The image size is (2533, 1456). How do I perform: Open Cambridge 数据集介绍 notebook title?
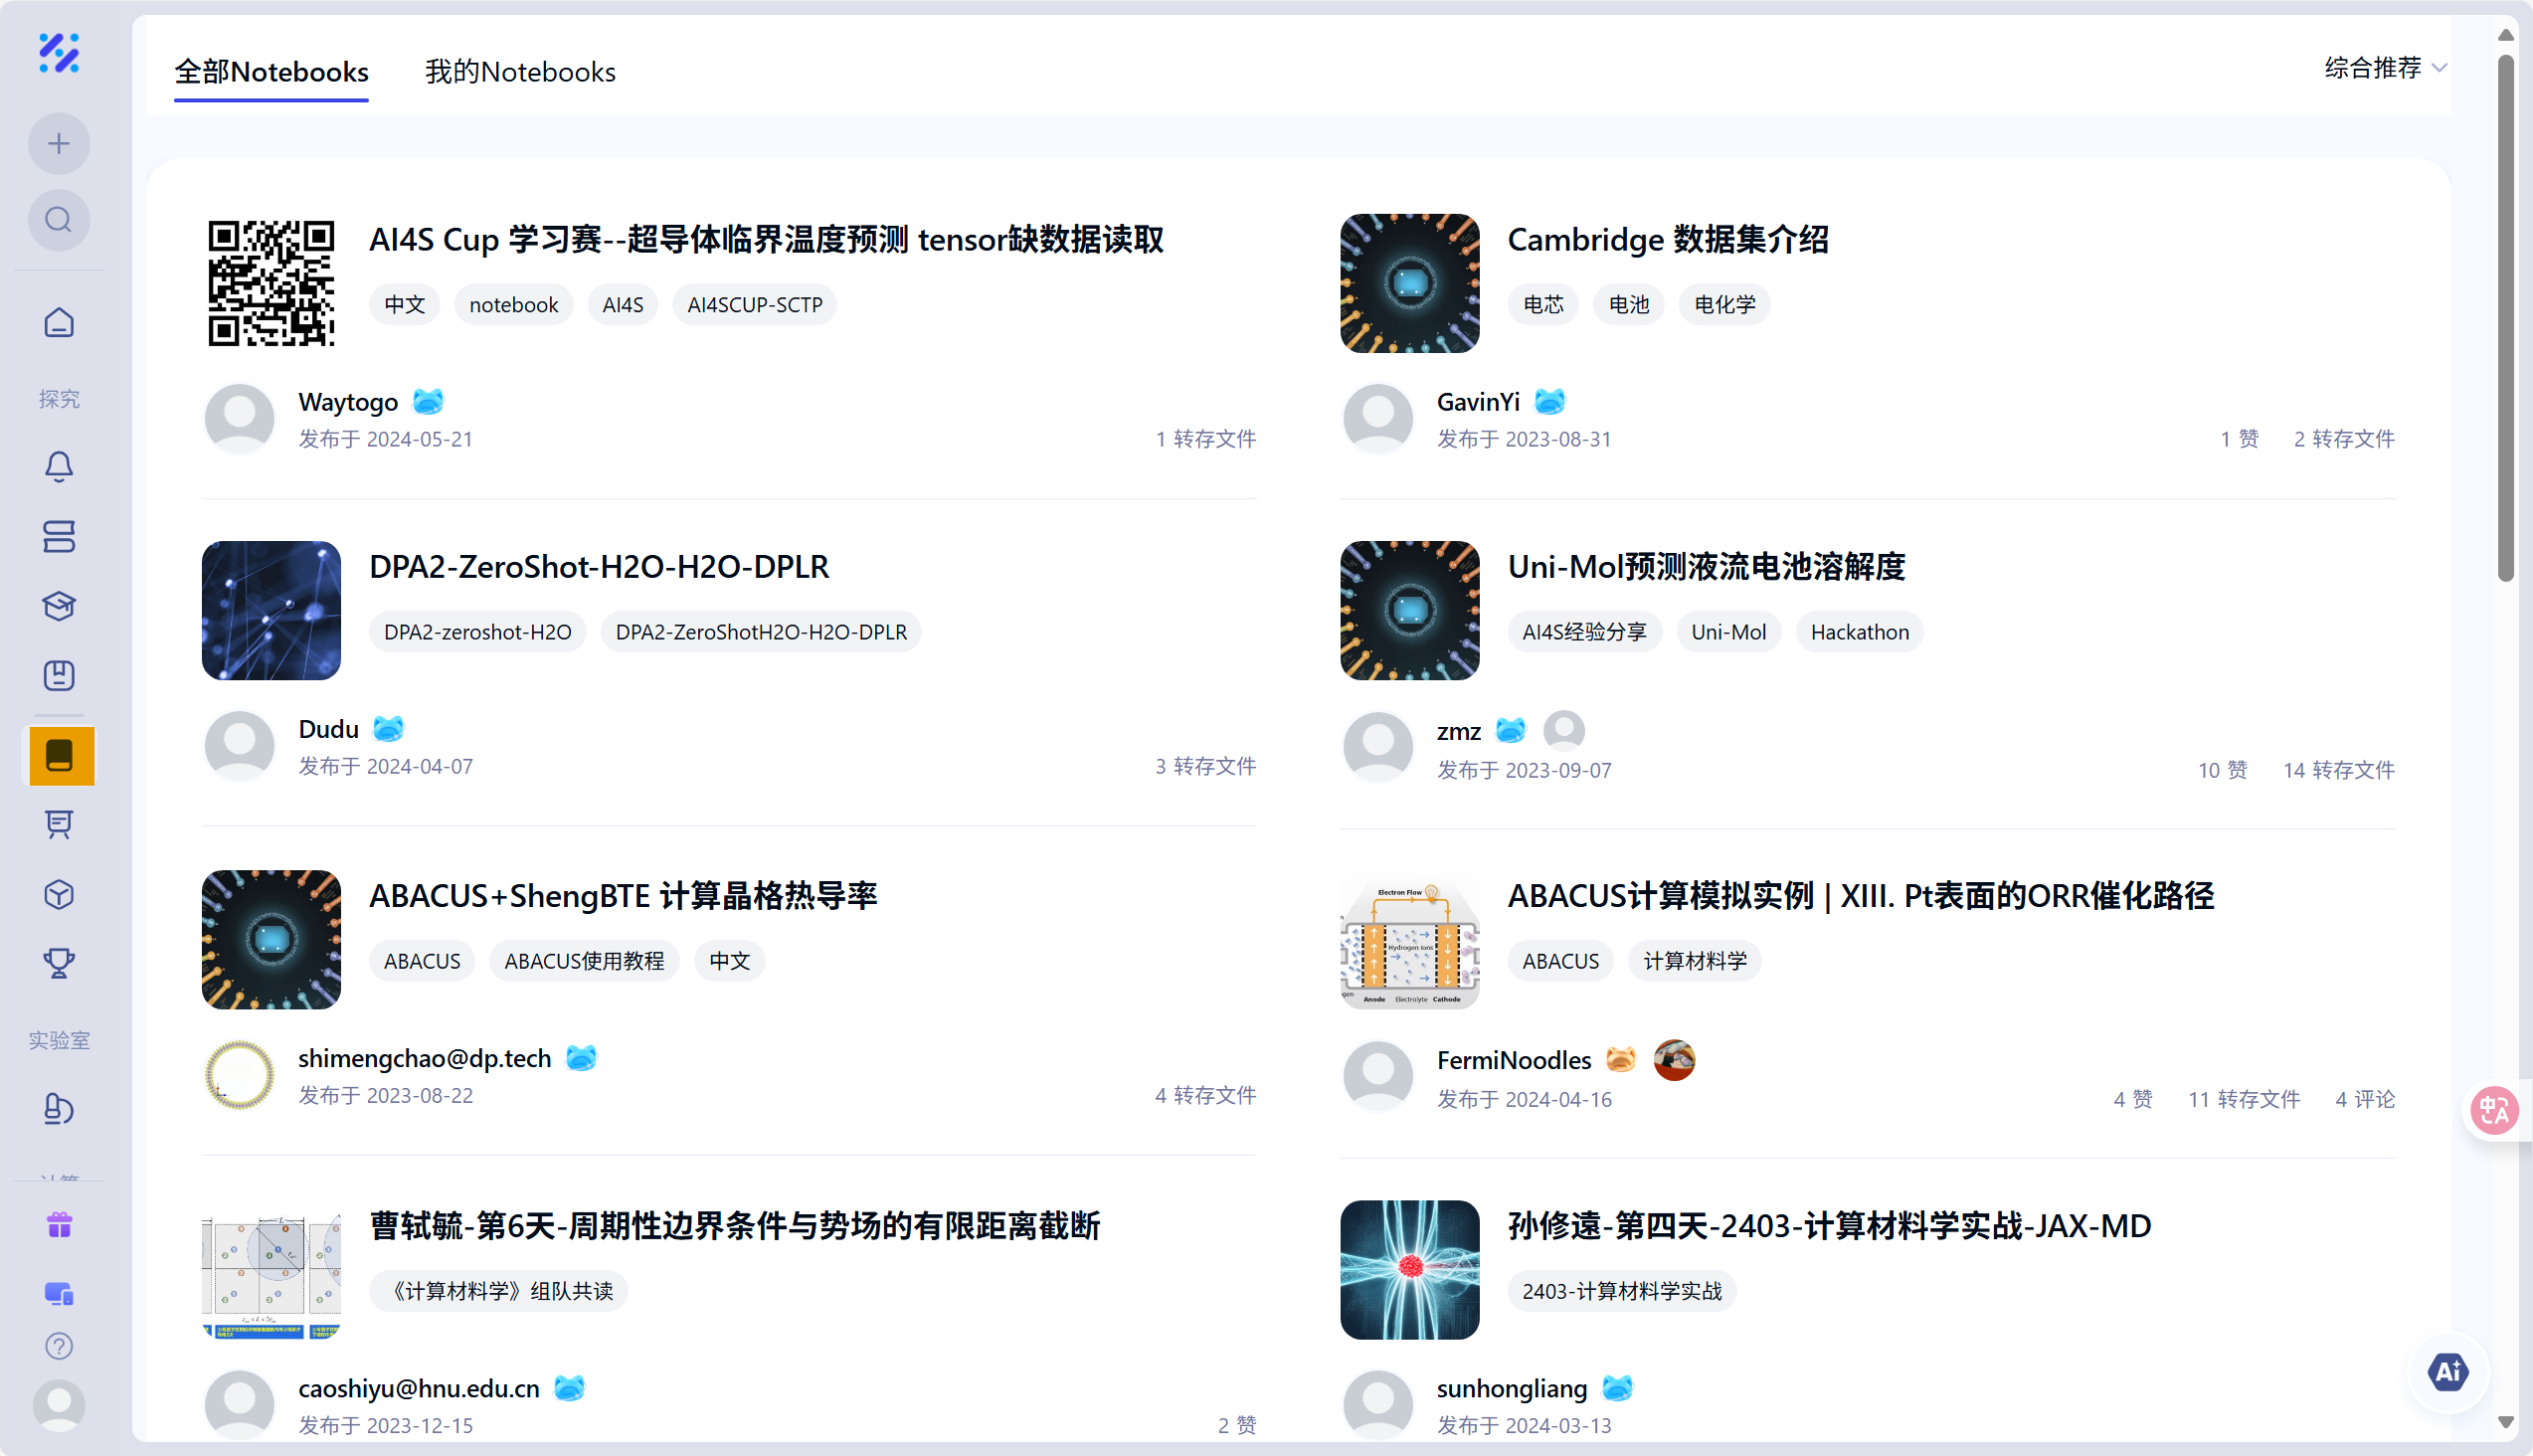pyautogui.click(x=1667, y=240)
